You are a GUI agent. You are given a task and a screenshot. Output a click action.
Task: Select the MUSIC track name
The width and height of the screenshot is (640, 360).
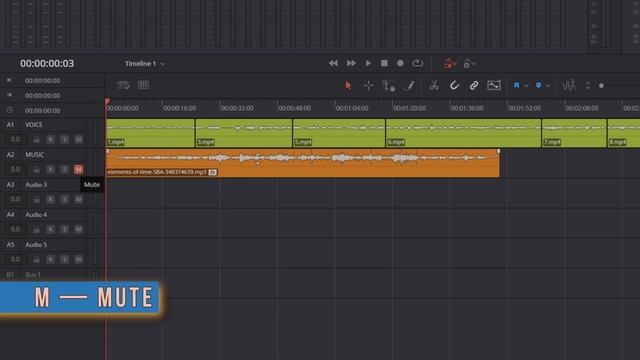pos(34,155)
